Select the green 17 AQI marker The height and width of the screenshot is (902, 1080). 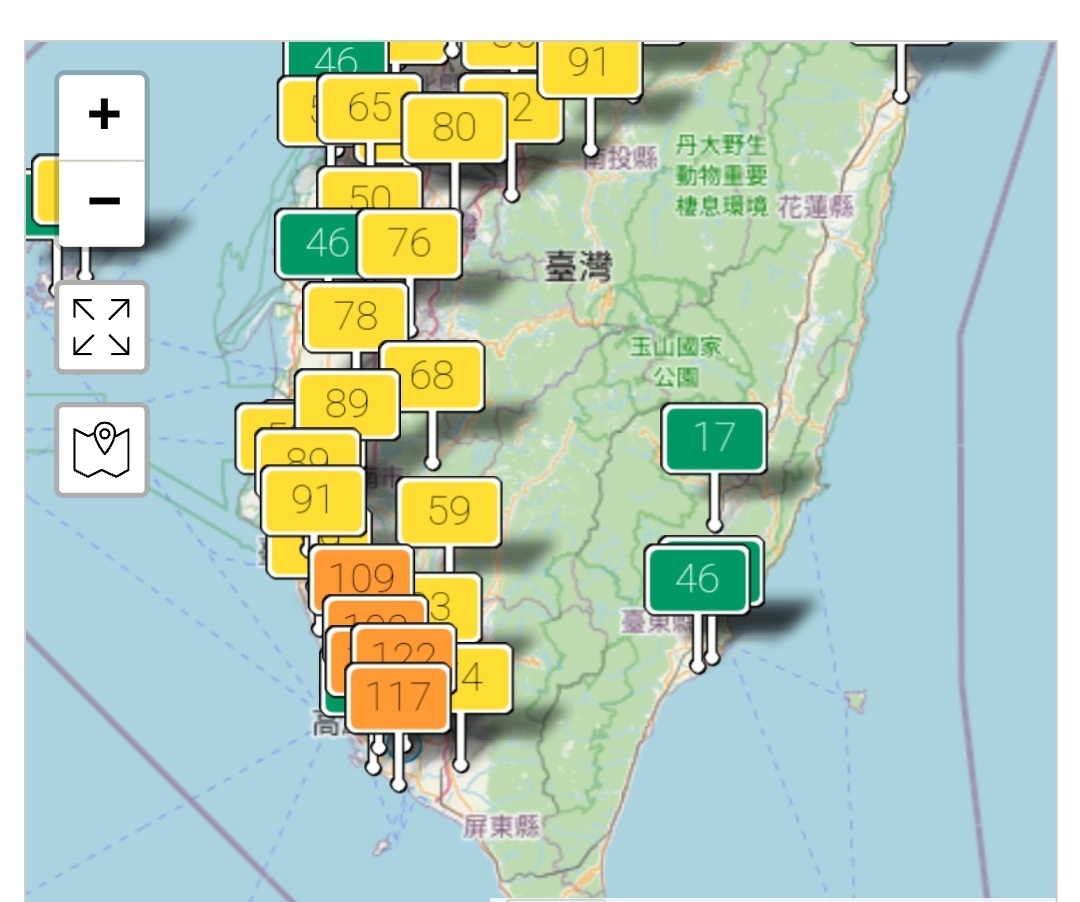click(714, 438)
